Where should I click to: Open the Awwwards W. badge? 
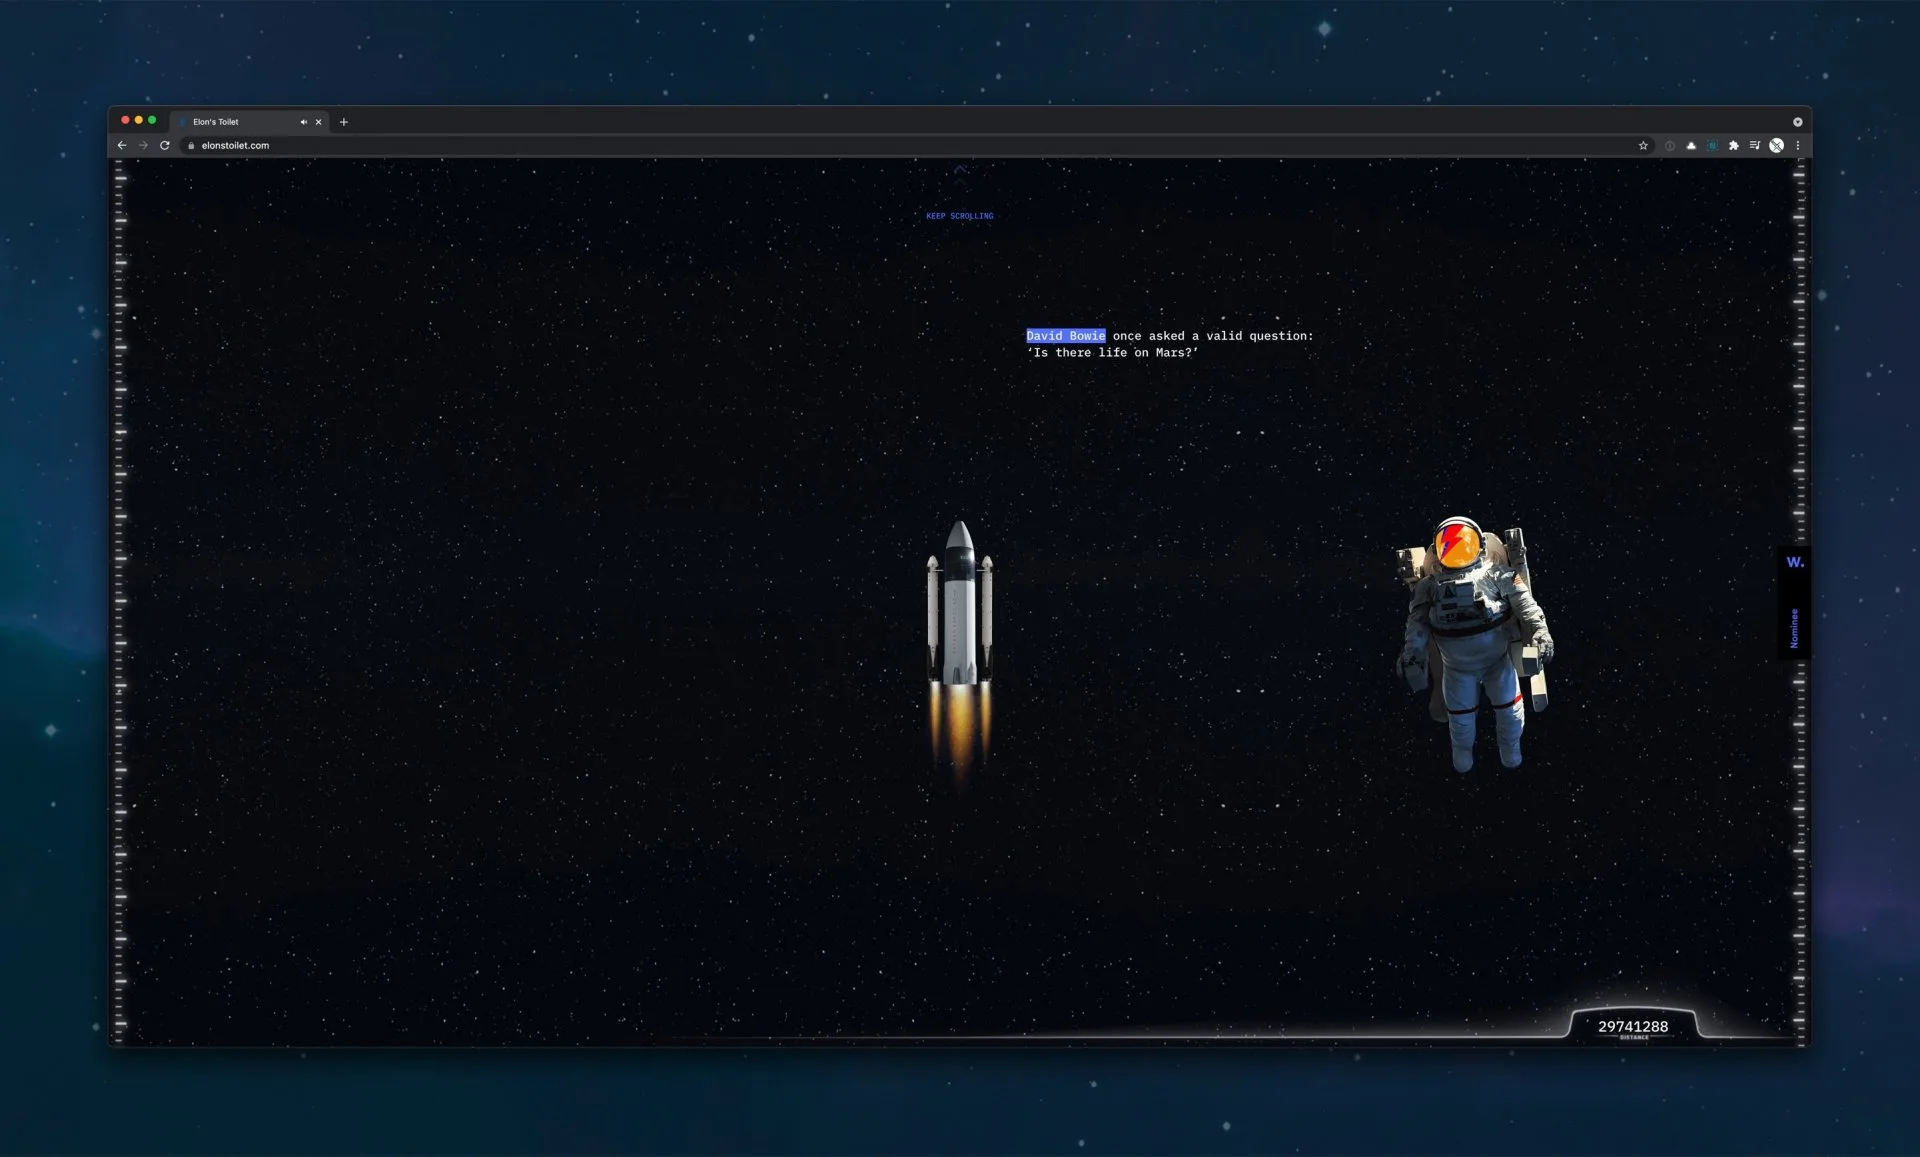click(1795, 562)
